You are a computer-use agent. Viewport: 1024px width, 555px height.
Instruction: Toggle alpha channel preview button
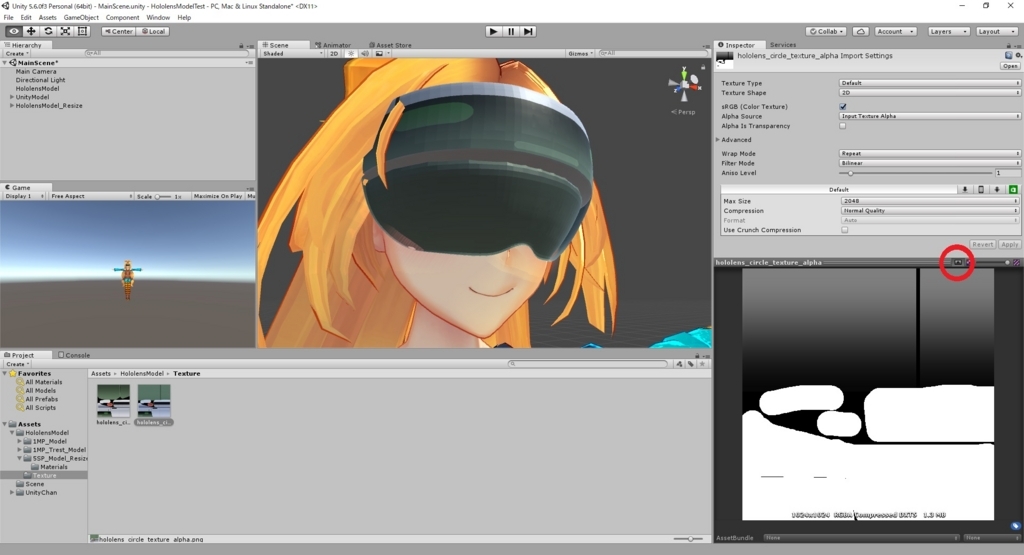(958, 262)
